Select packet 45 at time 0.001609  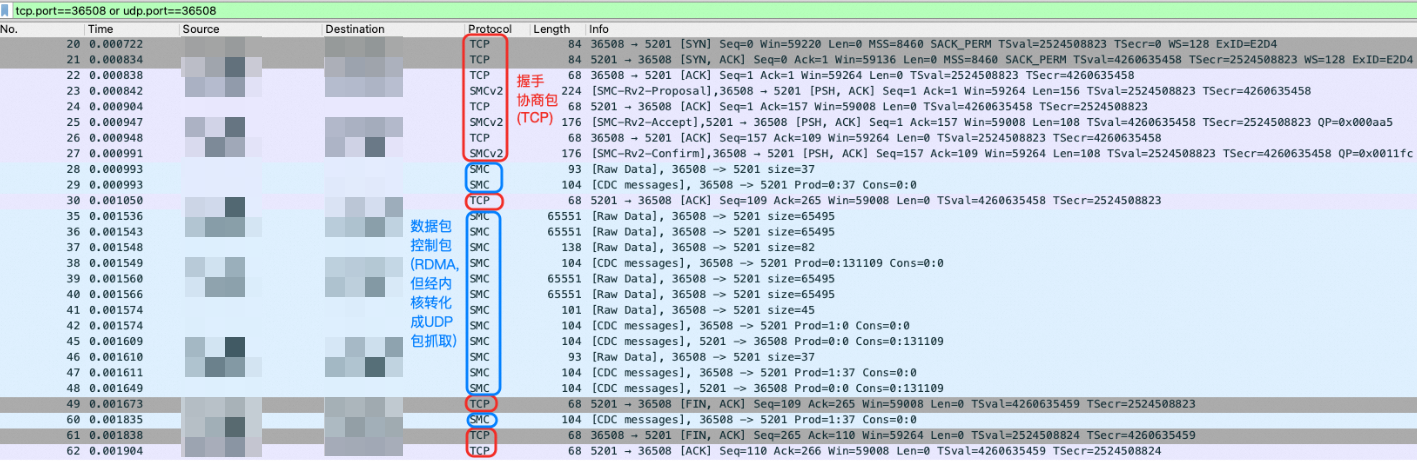[708, 341]
